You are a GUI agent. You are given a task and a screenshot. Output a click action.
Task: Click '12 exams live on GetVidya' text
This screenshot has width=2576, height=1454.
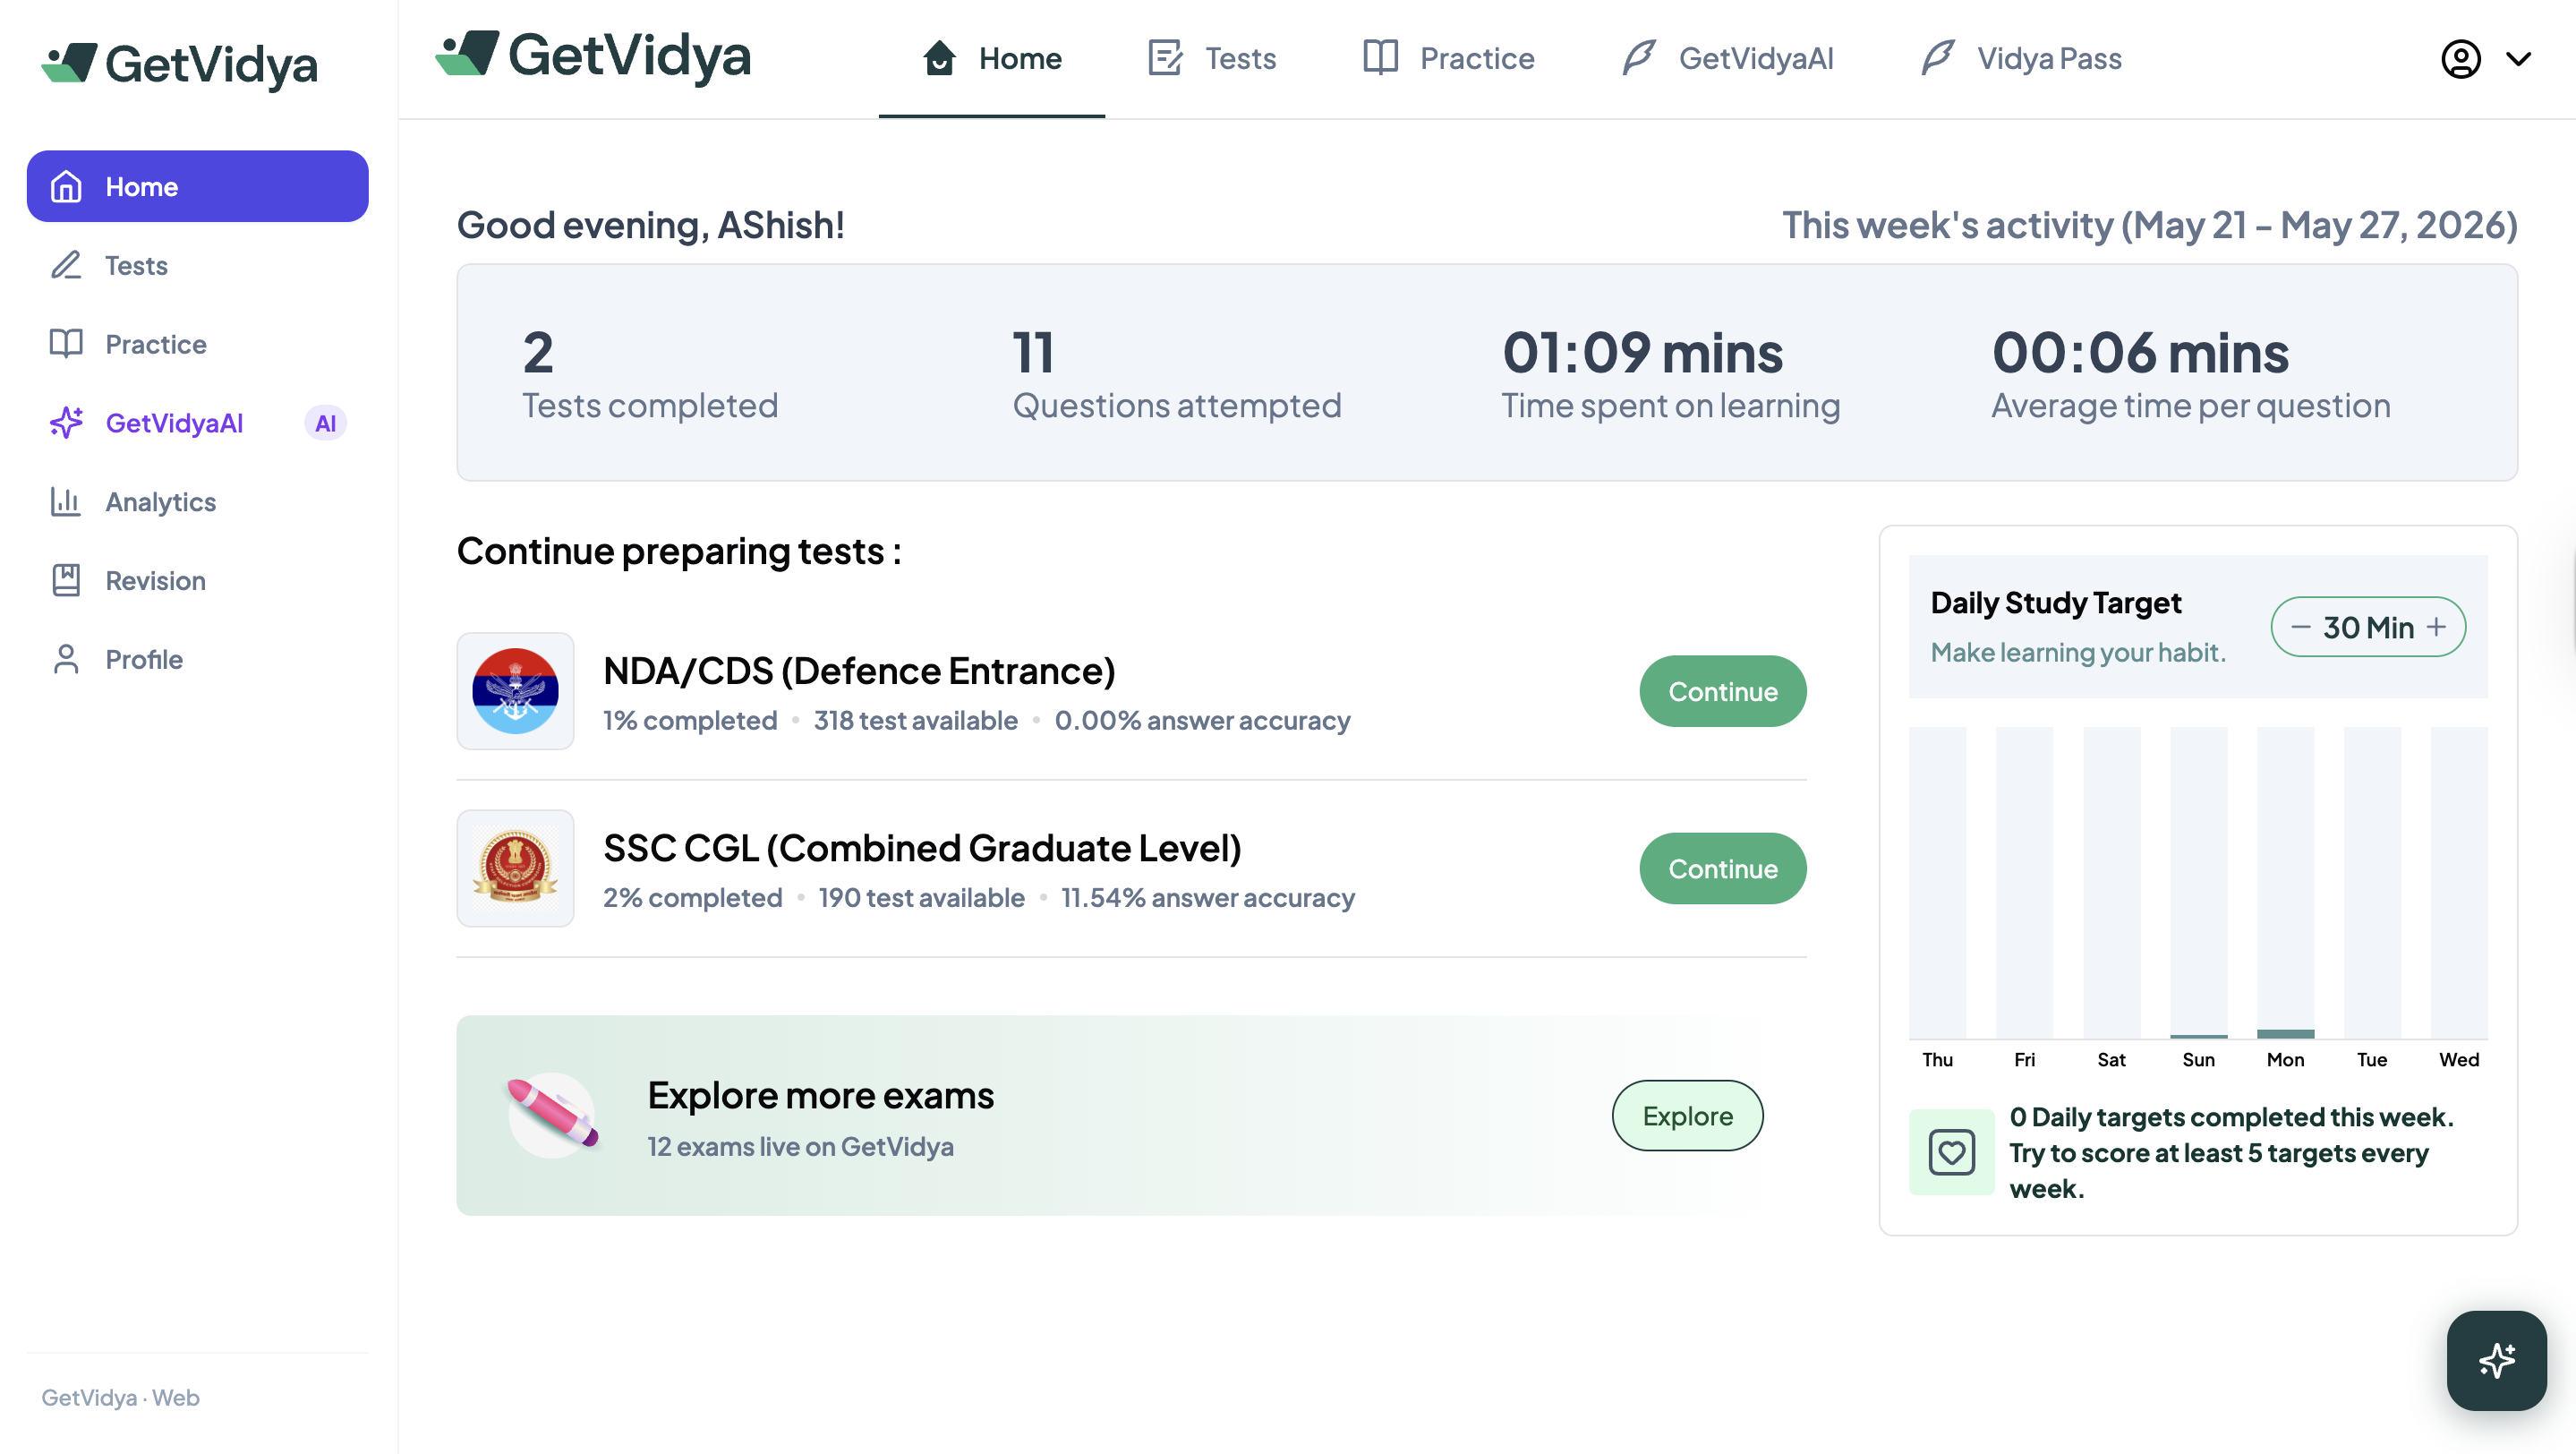pyautogui.click(x=800, y=1146)
